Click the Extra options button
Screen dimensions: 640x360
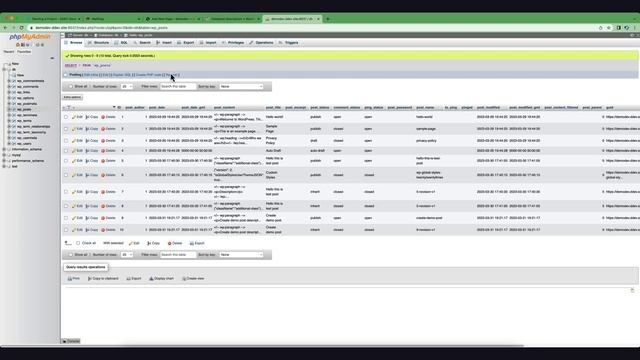(72, 98)
